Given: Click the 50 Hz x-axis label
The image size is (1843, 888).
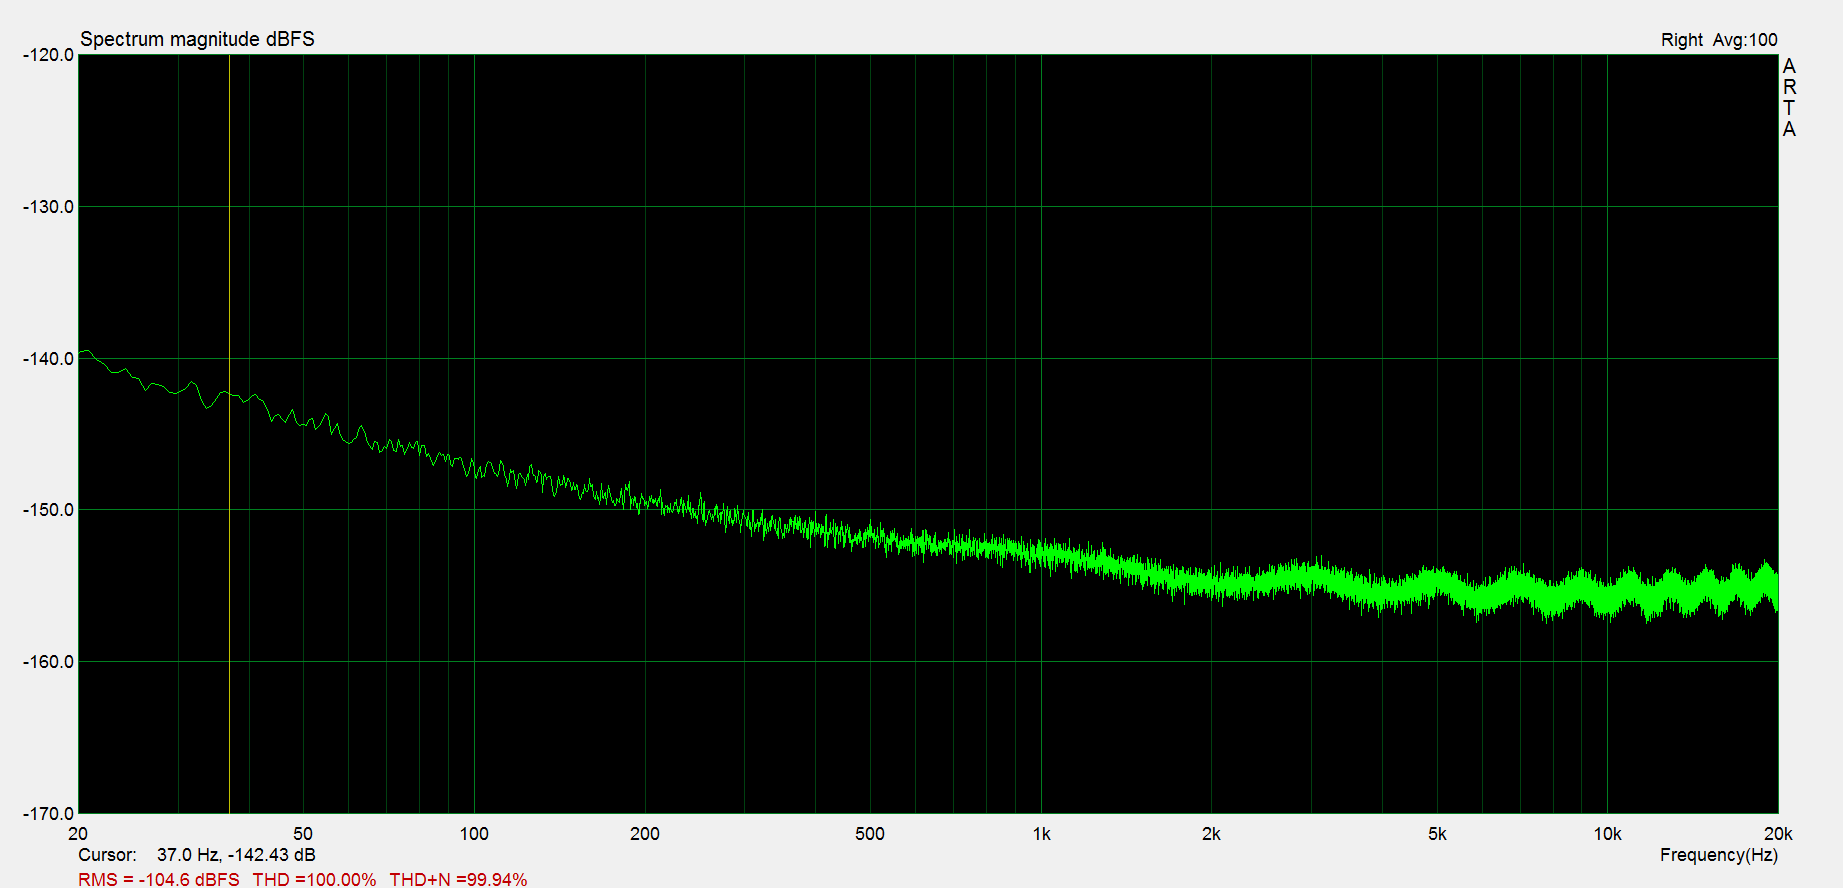Looking at the screenshot, I should point(303,834).
